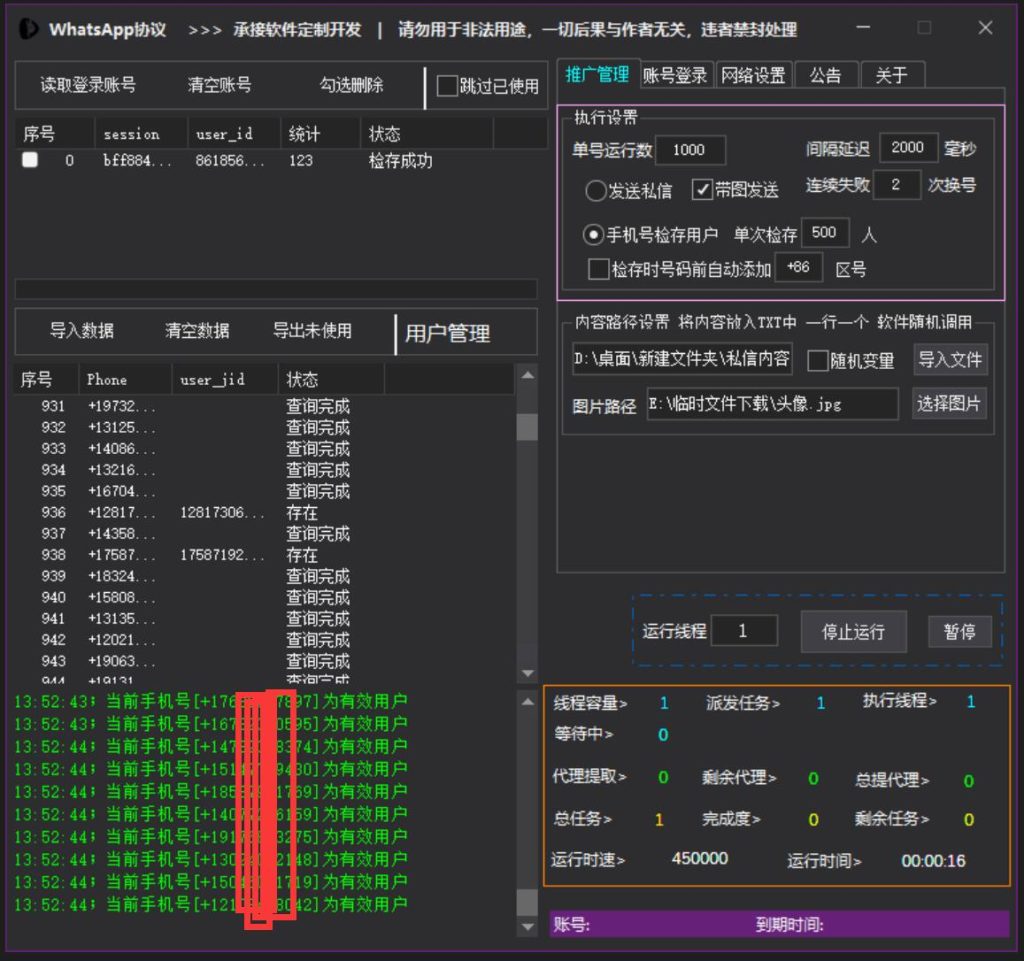Open the 网络设置 tab

click(753, 73)
